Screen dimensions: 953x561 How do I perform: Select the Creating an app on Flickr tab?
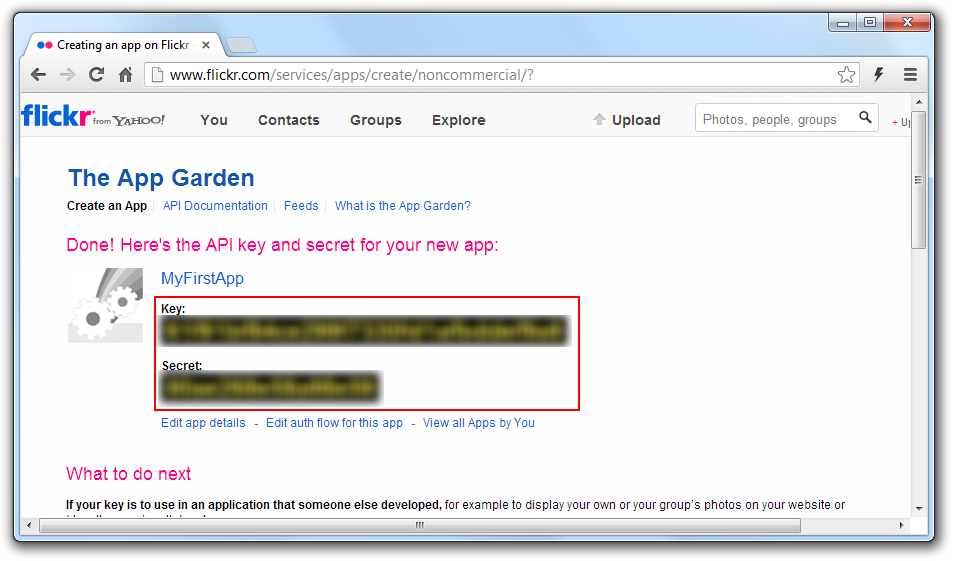(122, 45)
